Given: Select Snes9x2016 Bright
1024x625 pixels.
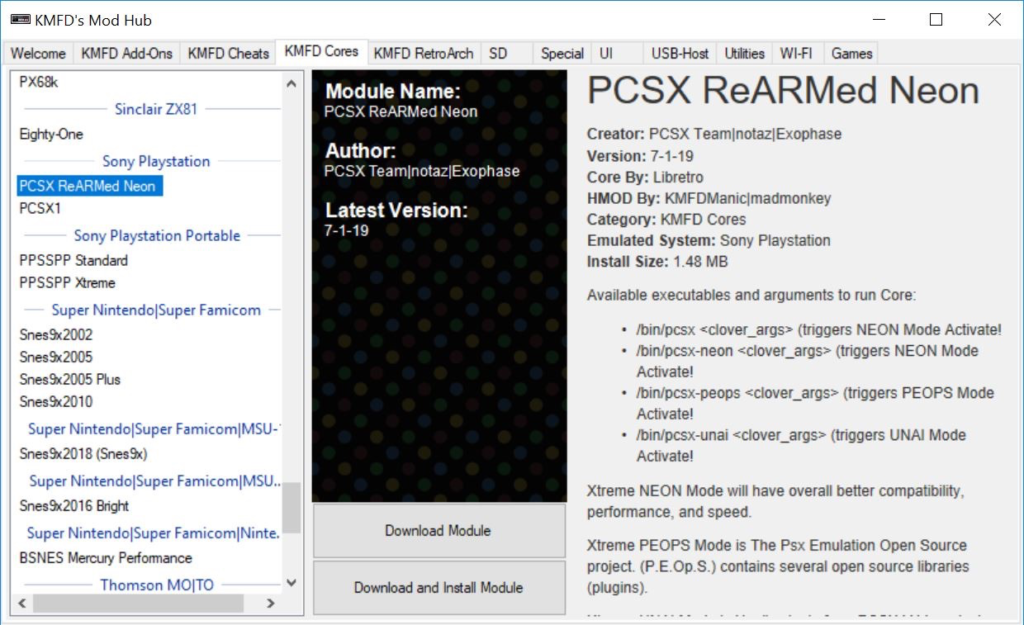Looking at the screenshot, I should click(x=74, y=506).
